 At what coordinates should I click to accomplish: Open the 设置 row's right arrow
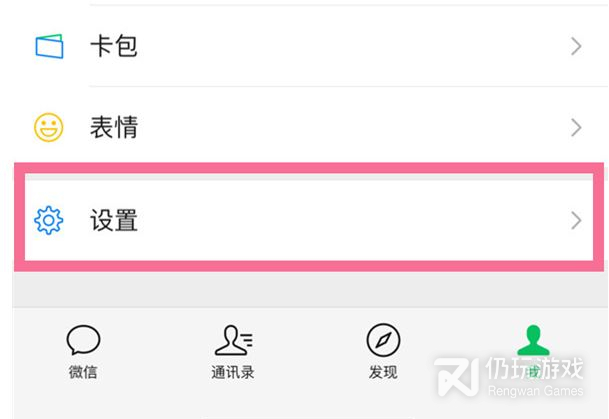[576, 220]
